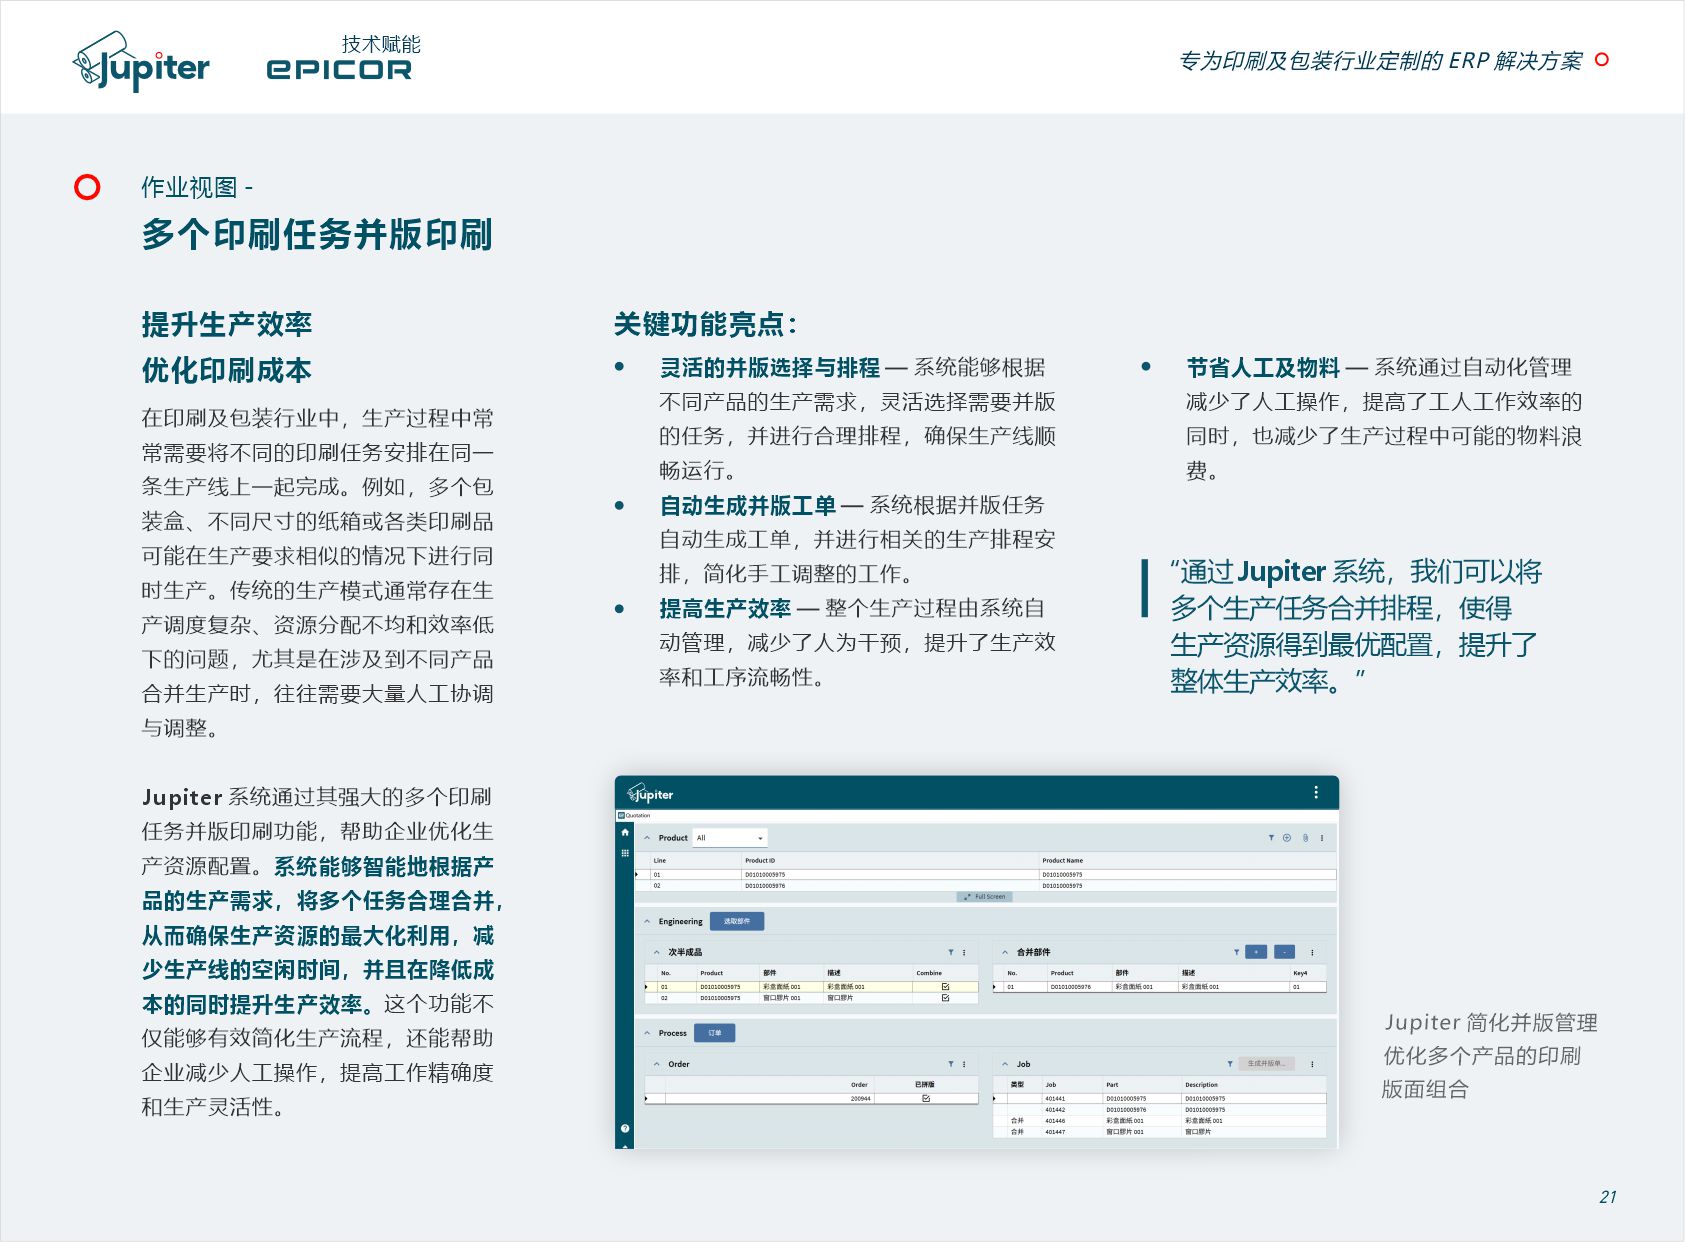
Task: Select the Quotation tab
Action: (x=634, y=815)
